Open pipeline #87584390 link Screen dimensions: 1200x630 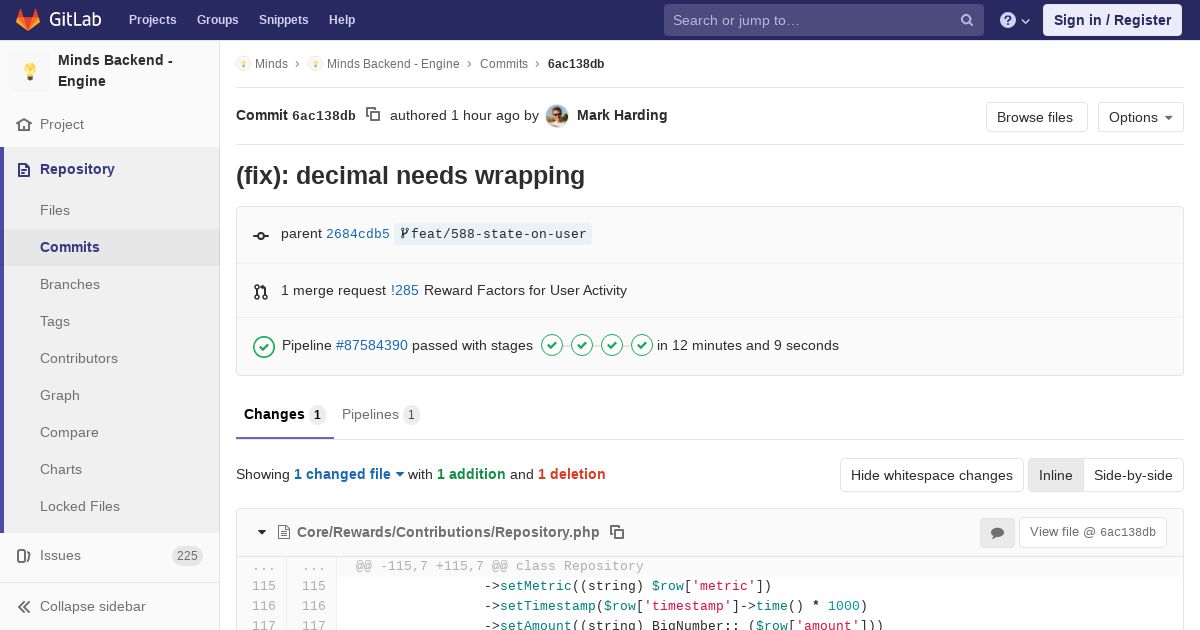point(372,345)
